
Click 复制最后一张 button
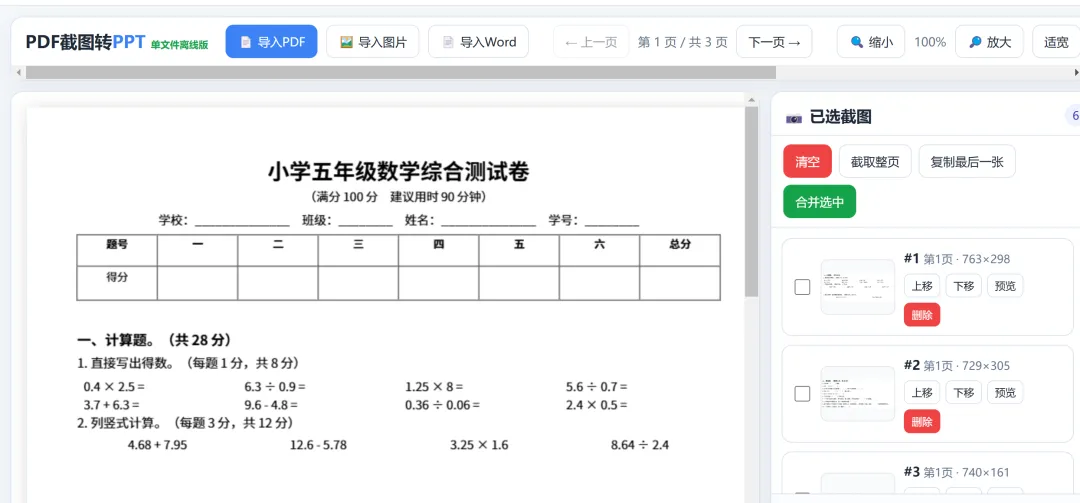pyautogui.click(x=966, y=162)
